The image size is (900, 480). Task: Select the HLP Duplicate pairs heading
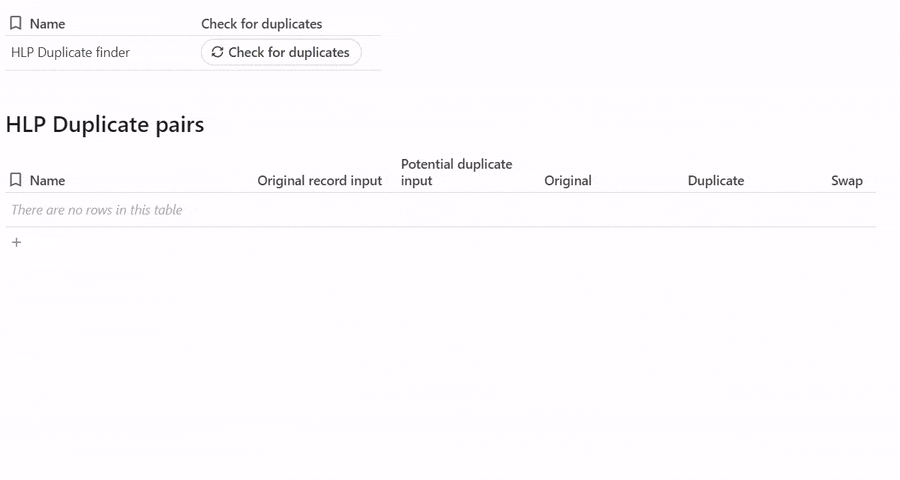coord(105,125)
